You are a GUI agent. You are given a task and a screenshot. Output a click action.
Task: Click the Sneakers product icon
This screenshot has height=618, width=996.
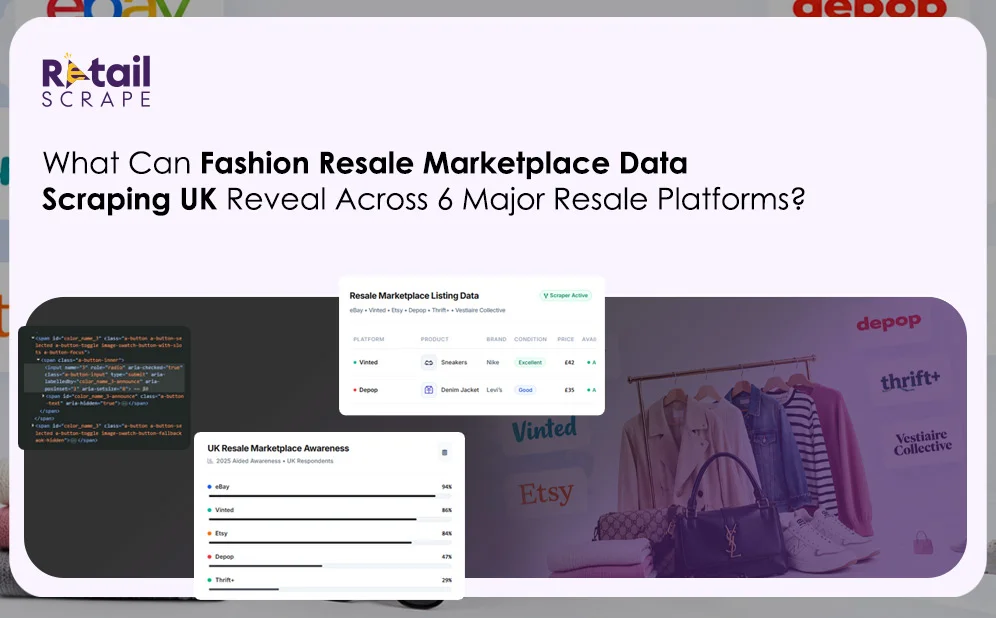pos(429,363)
